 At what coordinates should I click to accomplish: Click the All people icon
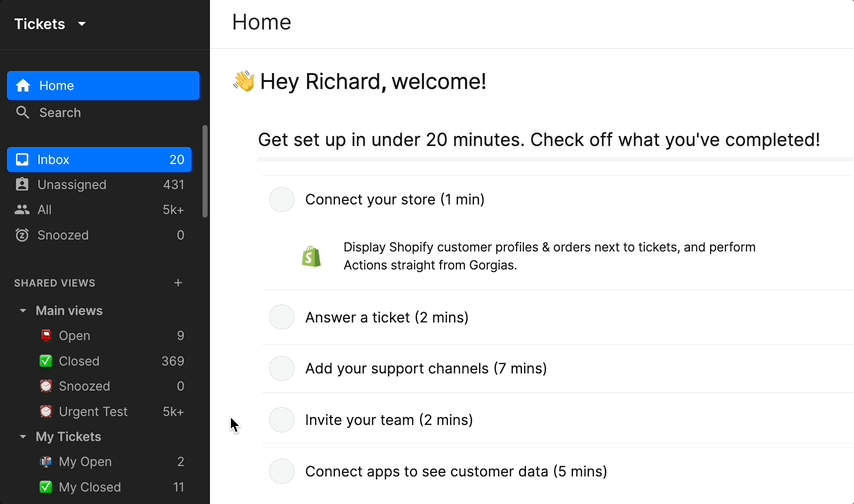click(22, 209)
